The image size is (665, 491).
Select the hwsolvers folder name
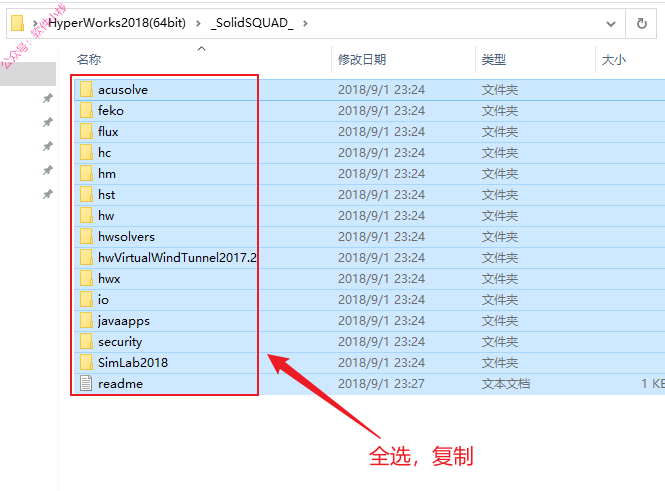point(126,236)
